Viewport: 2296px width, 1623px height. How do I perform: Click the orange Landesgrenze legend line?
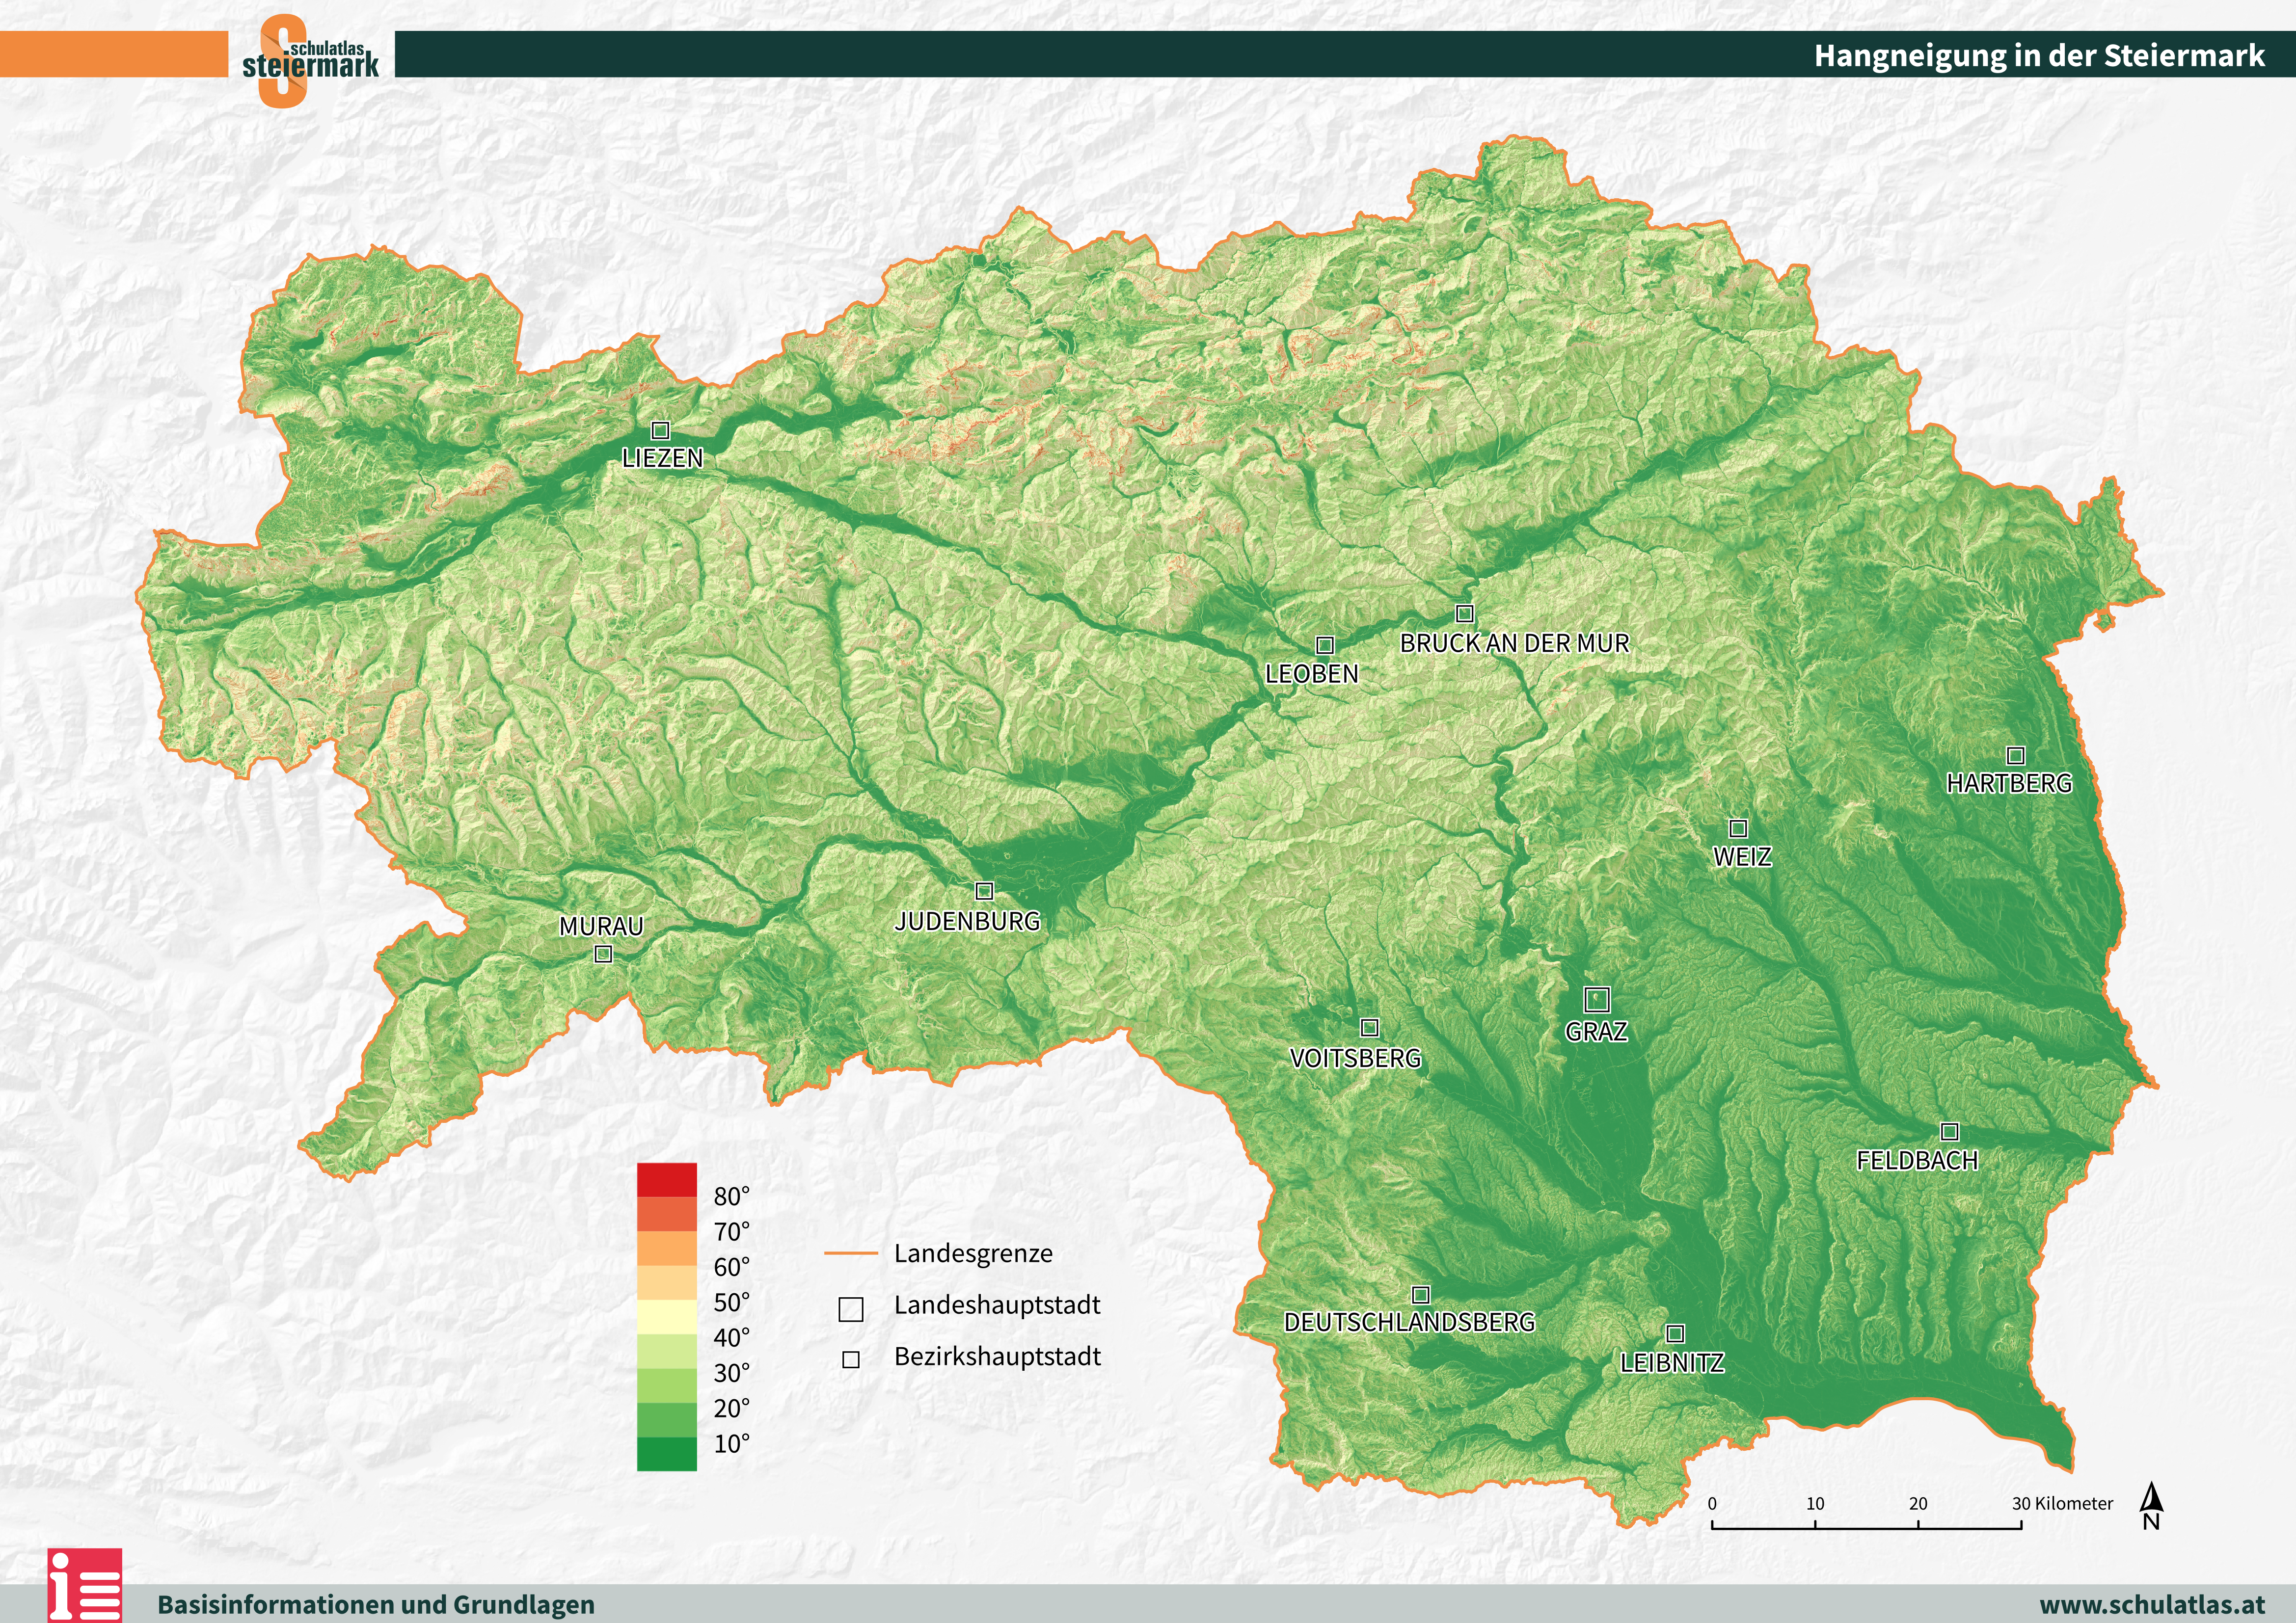tap(851, 1253)
